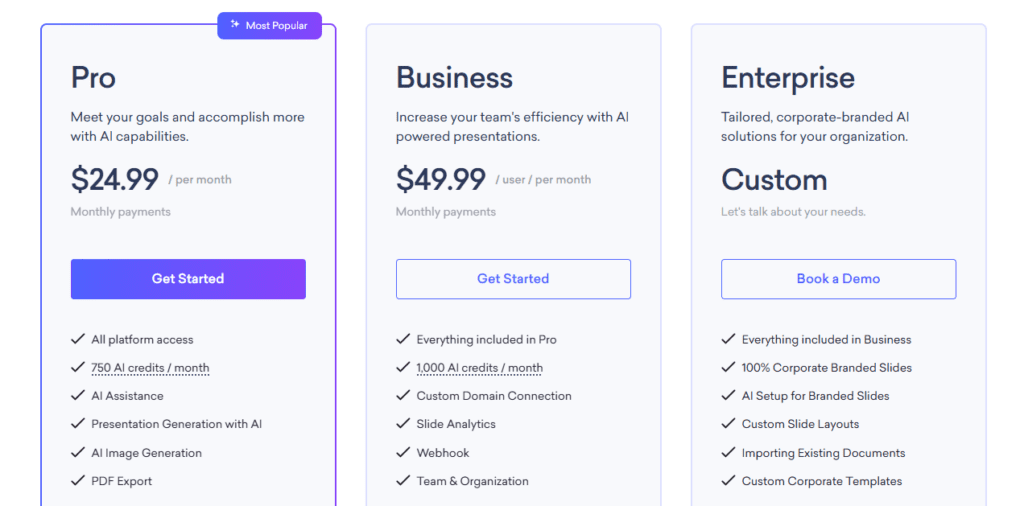Click the underlined 750 AI credits / month text
The image size is (1024, 506).
pyautogui.click(x=150, y=368)
